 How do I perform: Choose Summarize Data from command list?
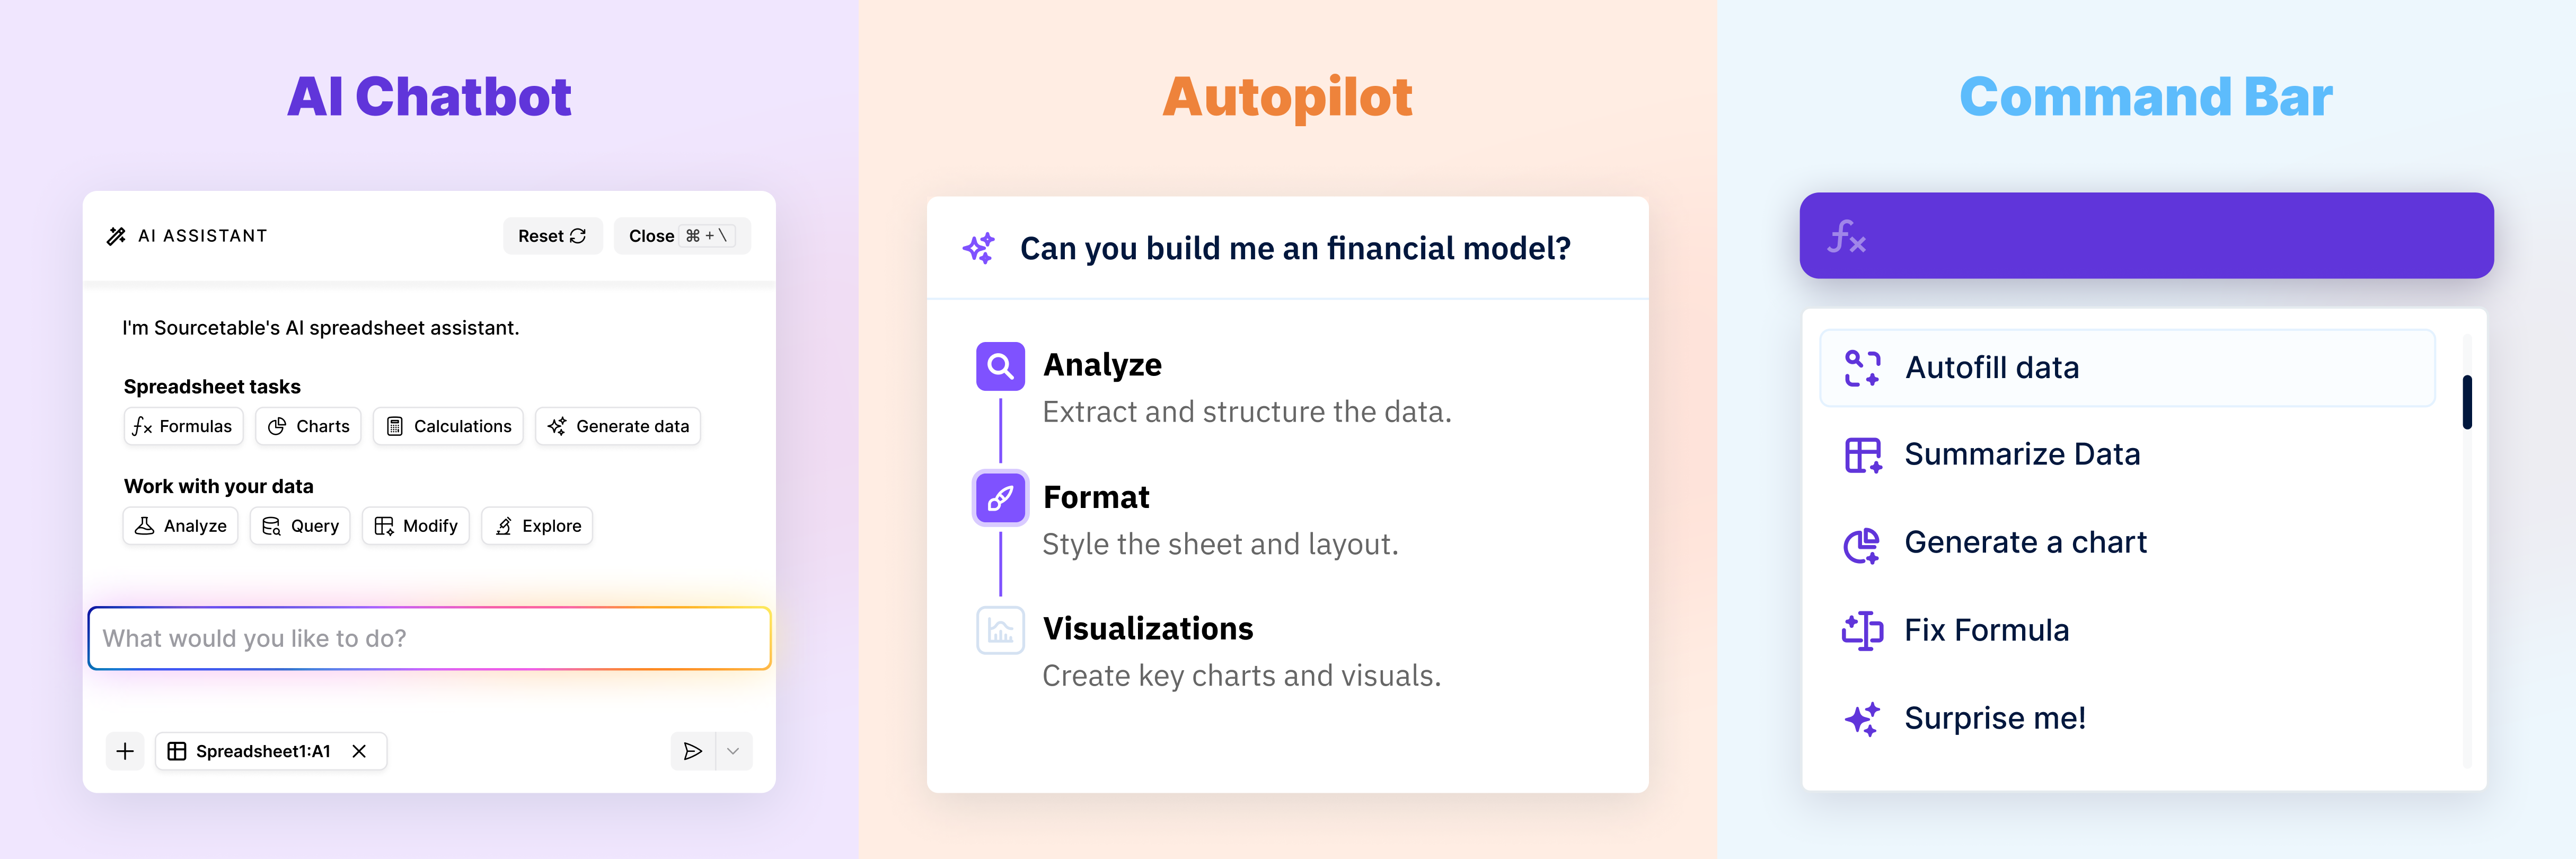point(2021,455)
